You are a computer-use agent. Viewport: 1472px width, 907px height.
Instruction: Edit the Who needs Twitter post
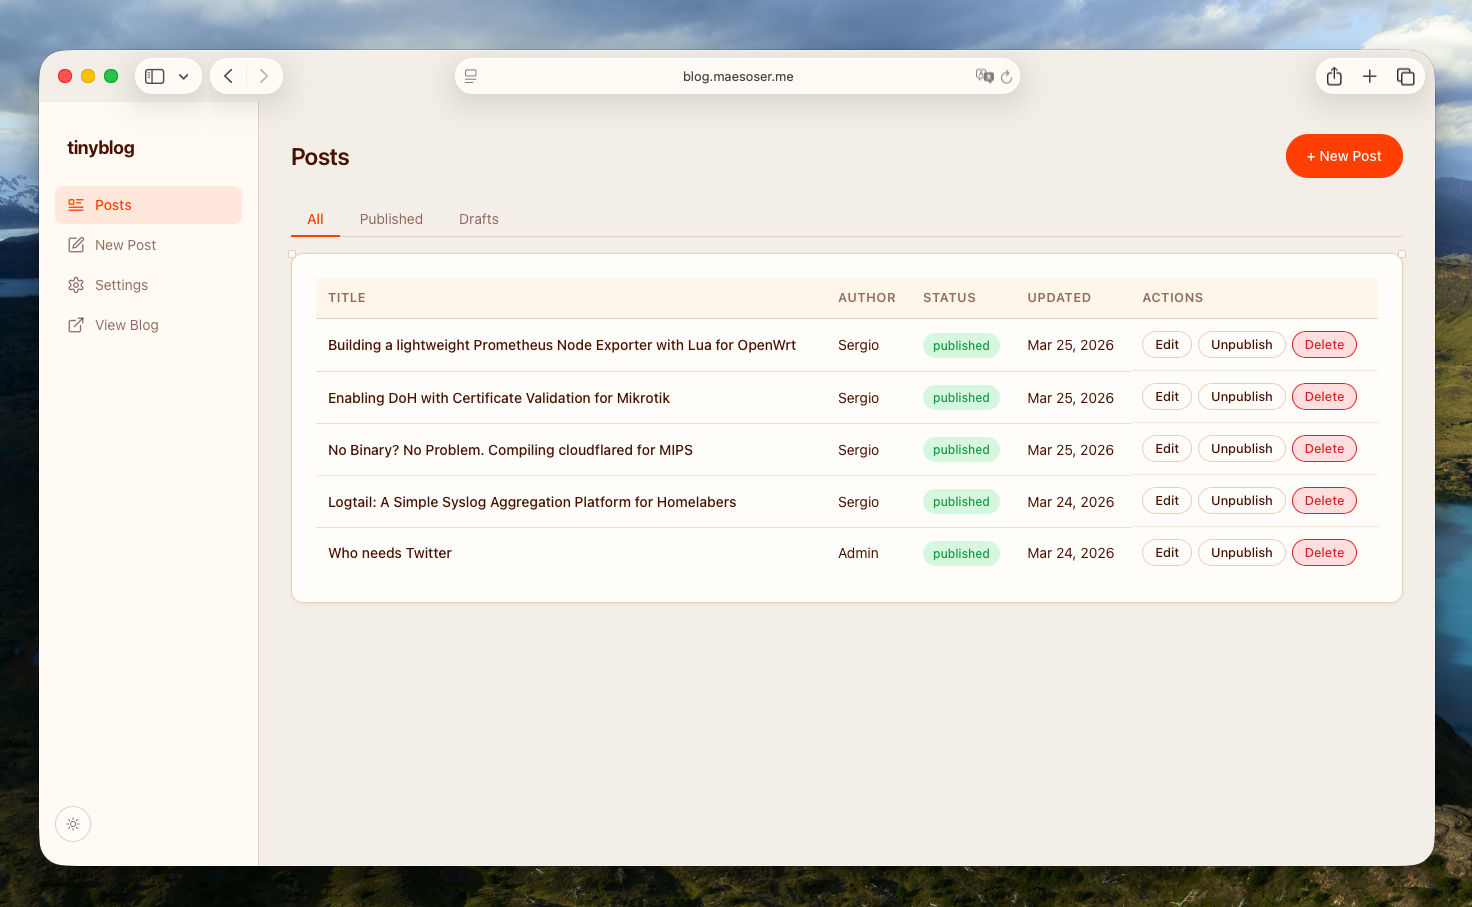click(x=1167, y=553)
